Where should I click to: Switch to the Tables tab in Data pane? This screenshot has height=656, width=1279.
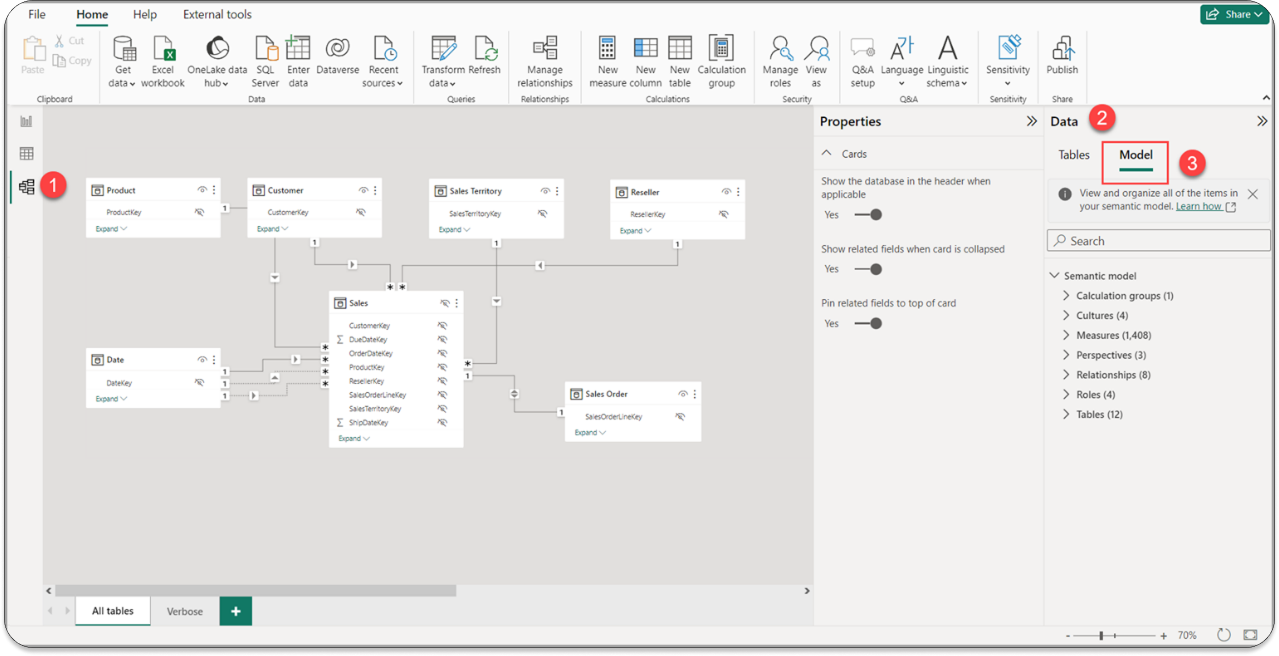click(x=1073, y=155)
